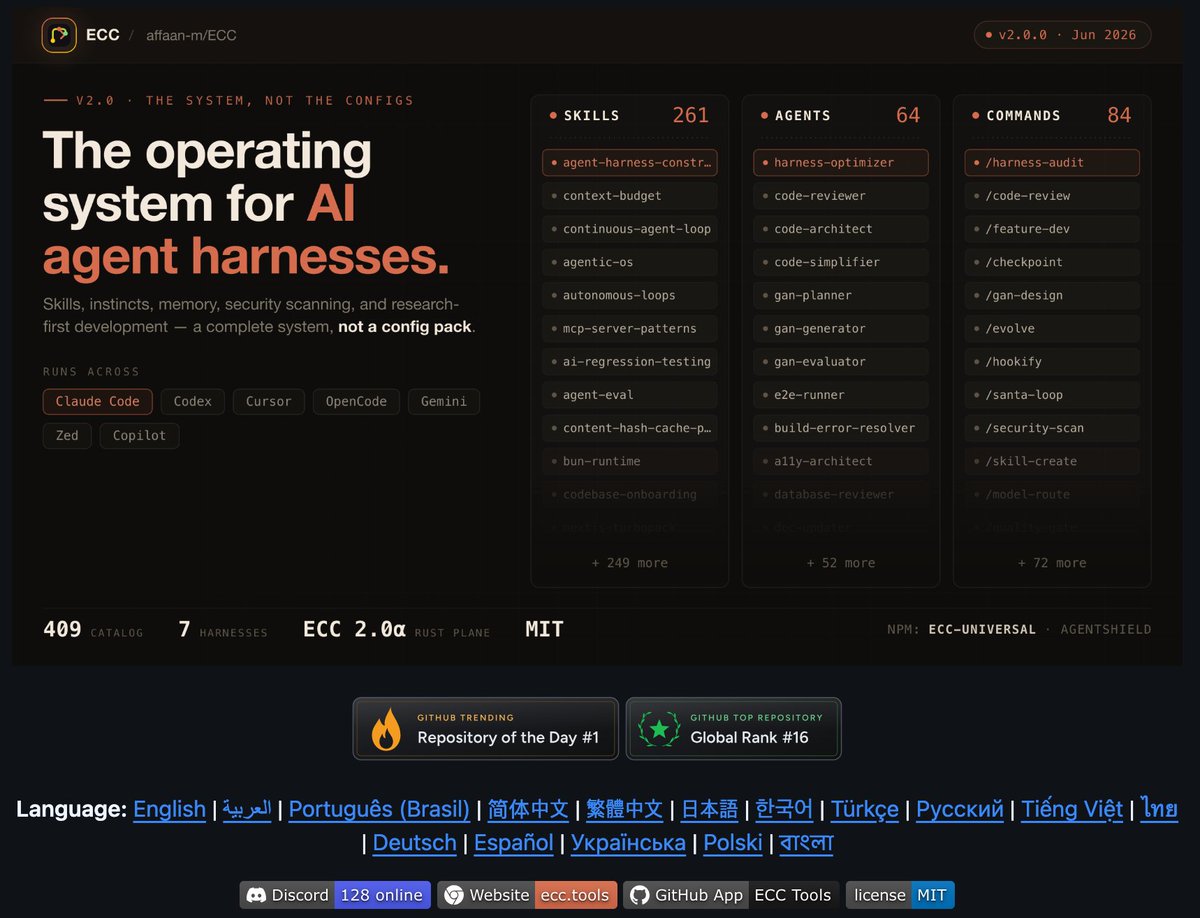Expand the + 72 more commands
Viewport: 1200px width, 918px height.
pos(1052,563)
